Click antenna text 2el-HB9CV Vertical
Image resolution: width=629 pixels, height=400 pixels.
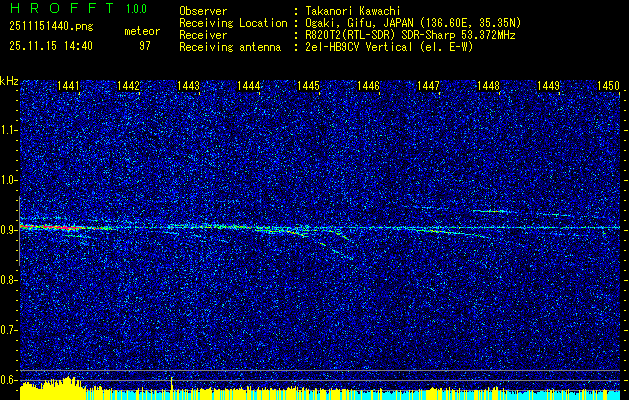(x=359, y=47)
